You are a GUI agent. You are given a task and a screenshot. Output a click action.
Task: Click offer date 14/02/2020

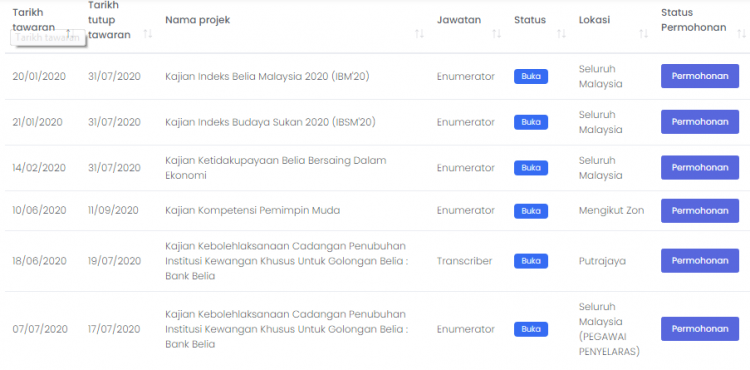[x=39, y=168]
